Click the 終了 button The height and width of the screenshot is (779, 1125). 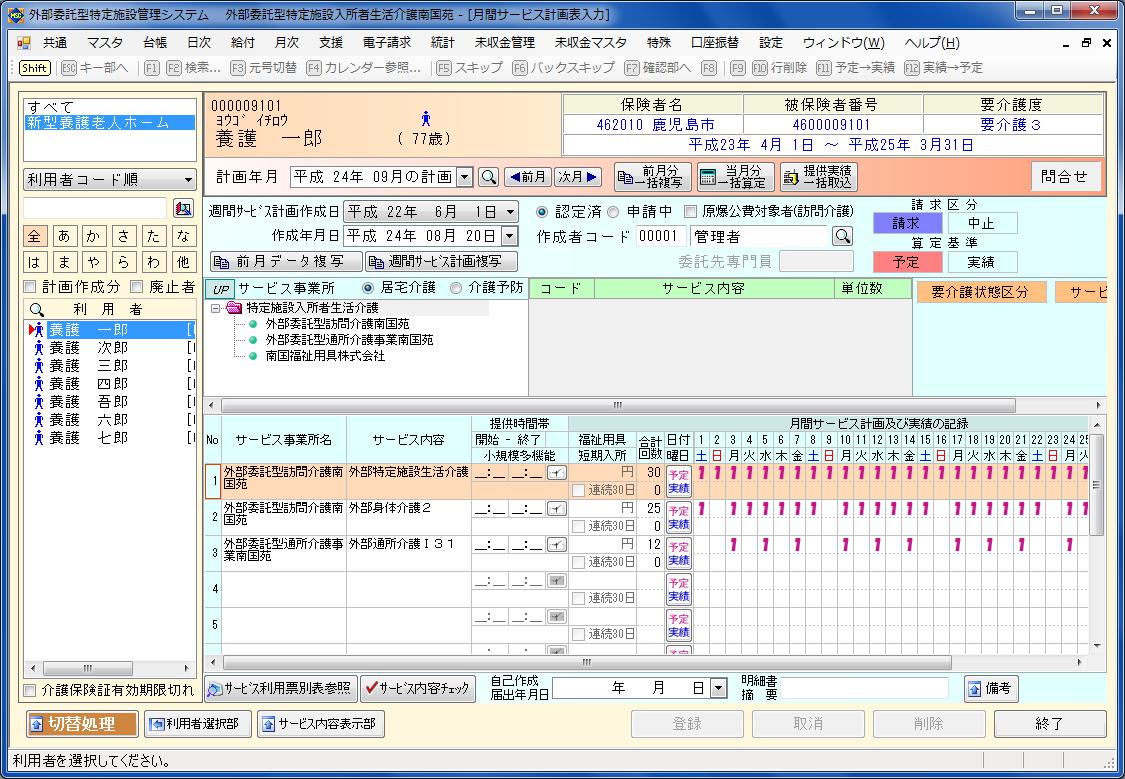1049,724
